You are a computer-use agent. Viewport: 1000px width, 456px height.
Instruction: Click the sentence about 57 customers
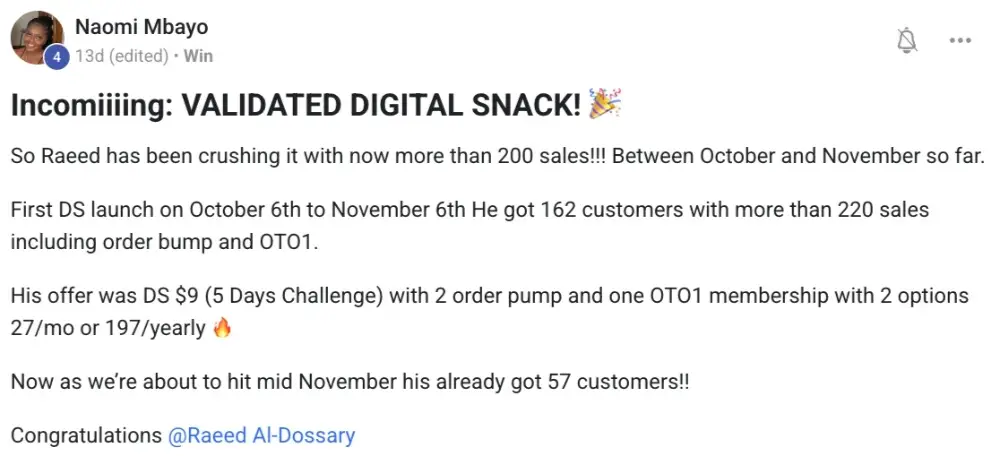click(x=350, y=382)
